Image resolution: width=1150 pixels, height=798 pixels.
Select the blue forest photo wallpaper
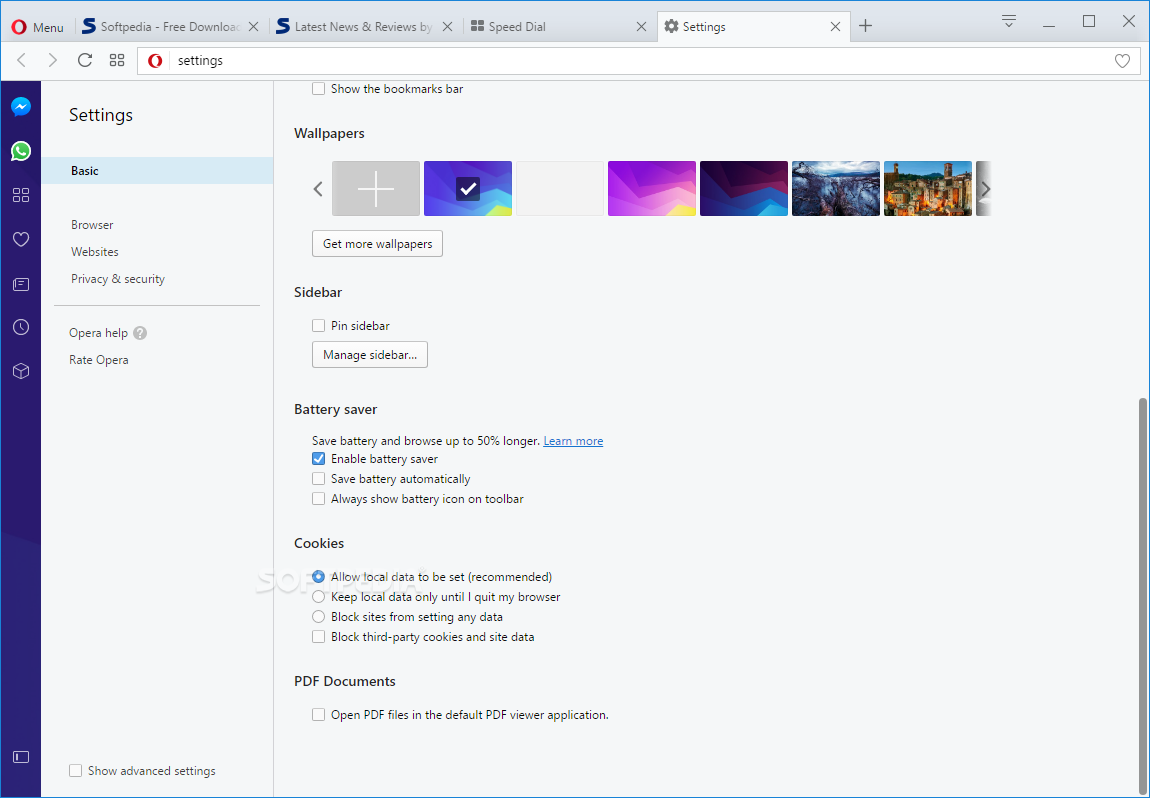(x=836, y=188)
